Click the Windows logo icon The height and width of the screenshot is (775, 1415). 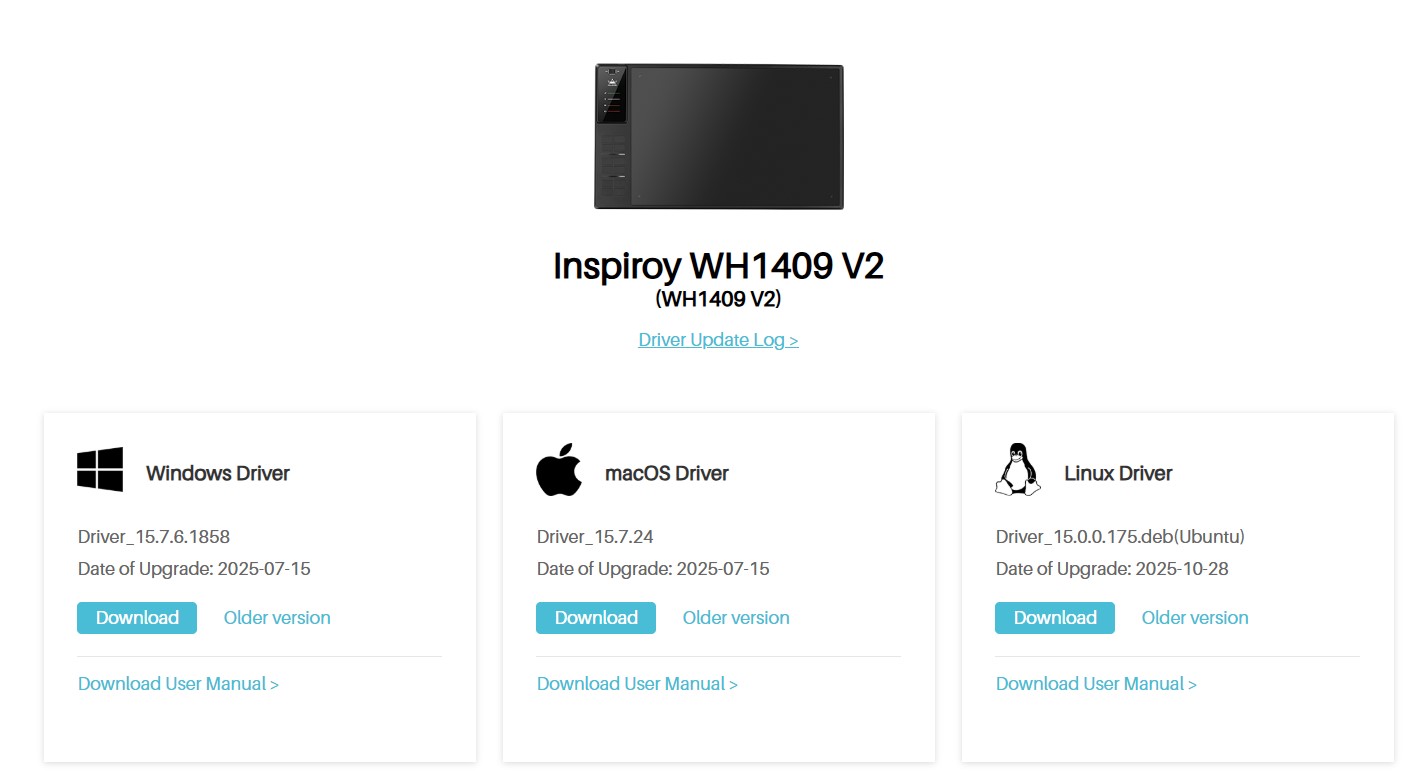pos(100,469)
